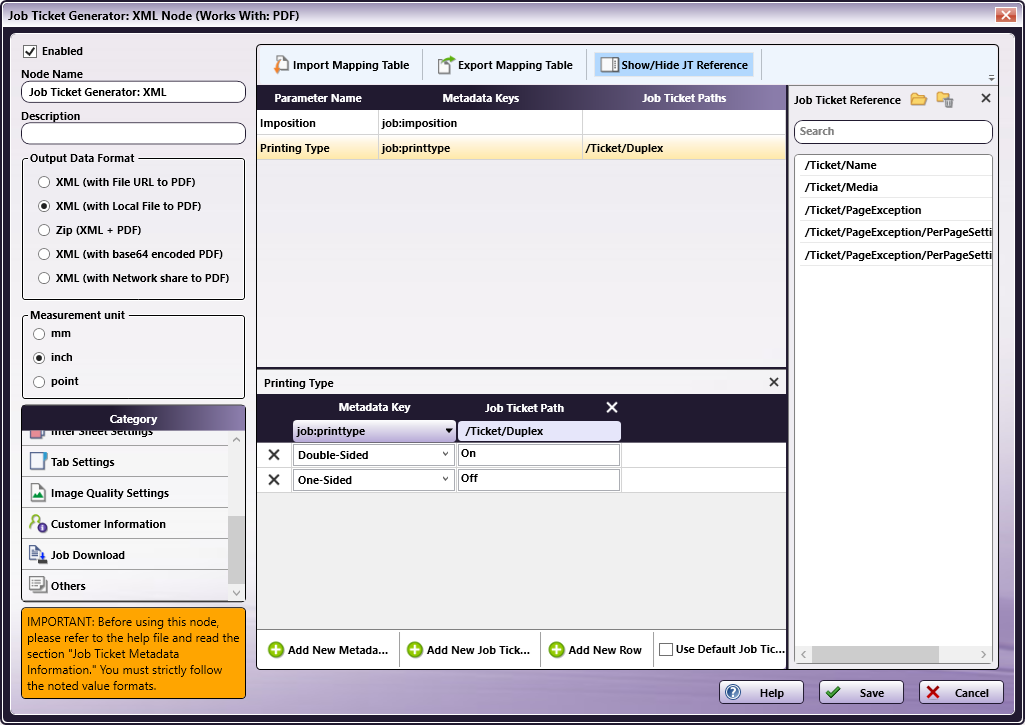Open job ticket reference folder icon

(918, 99)
